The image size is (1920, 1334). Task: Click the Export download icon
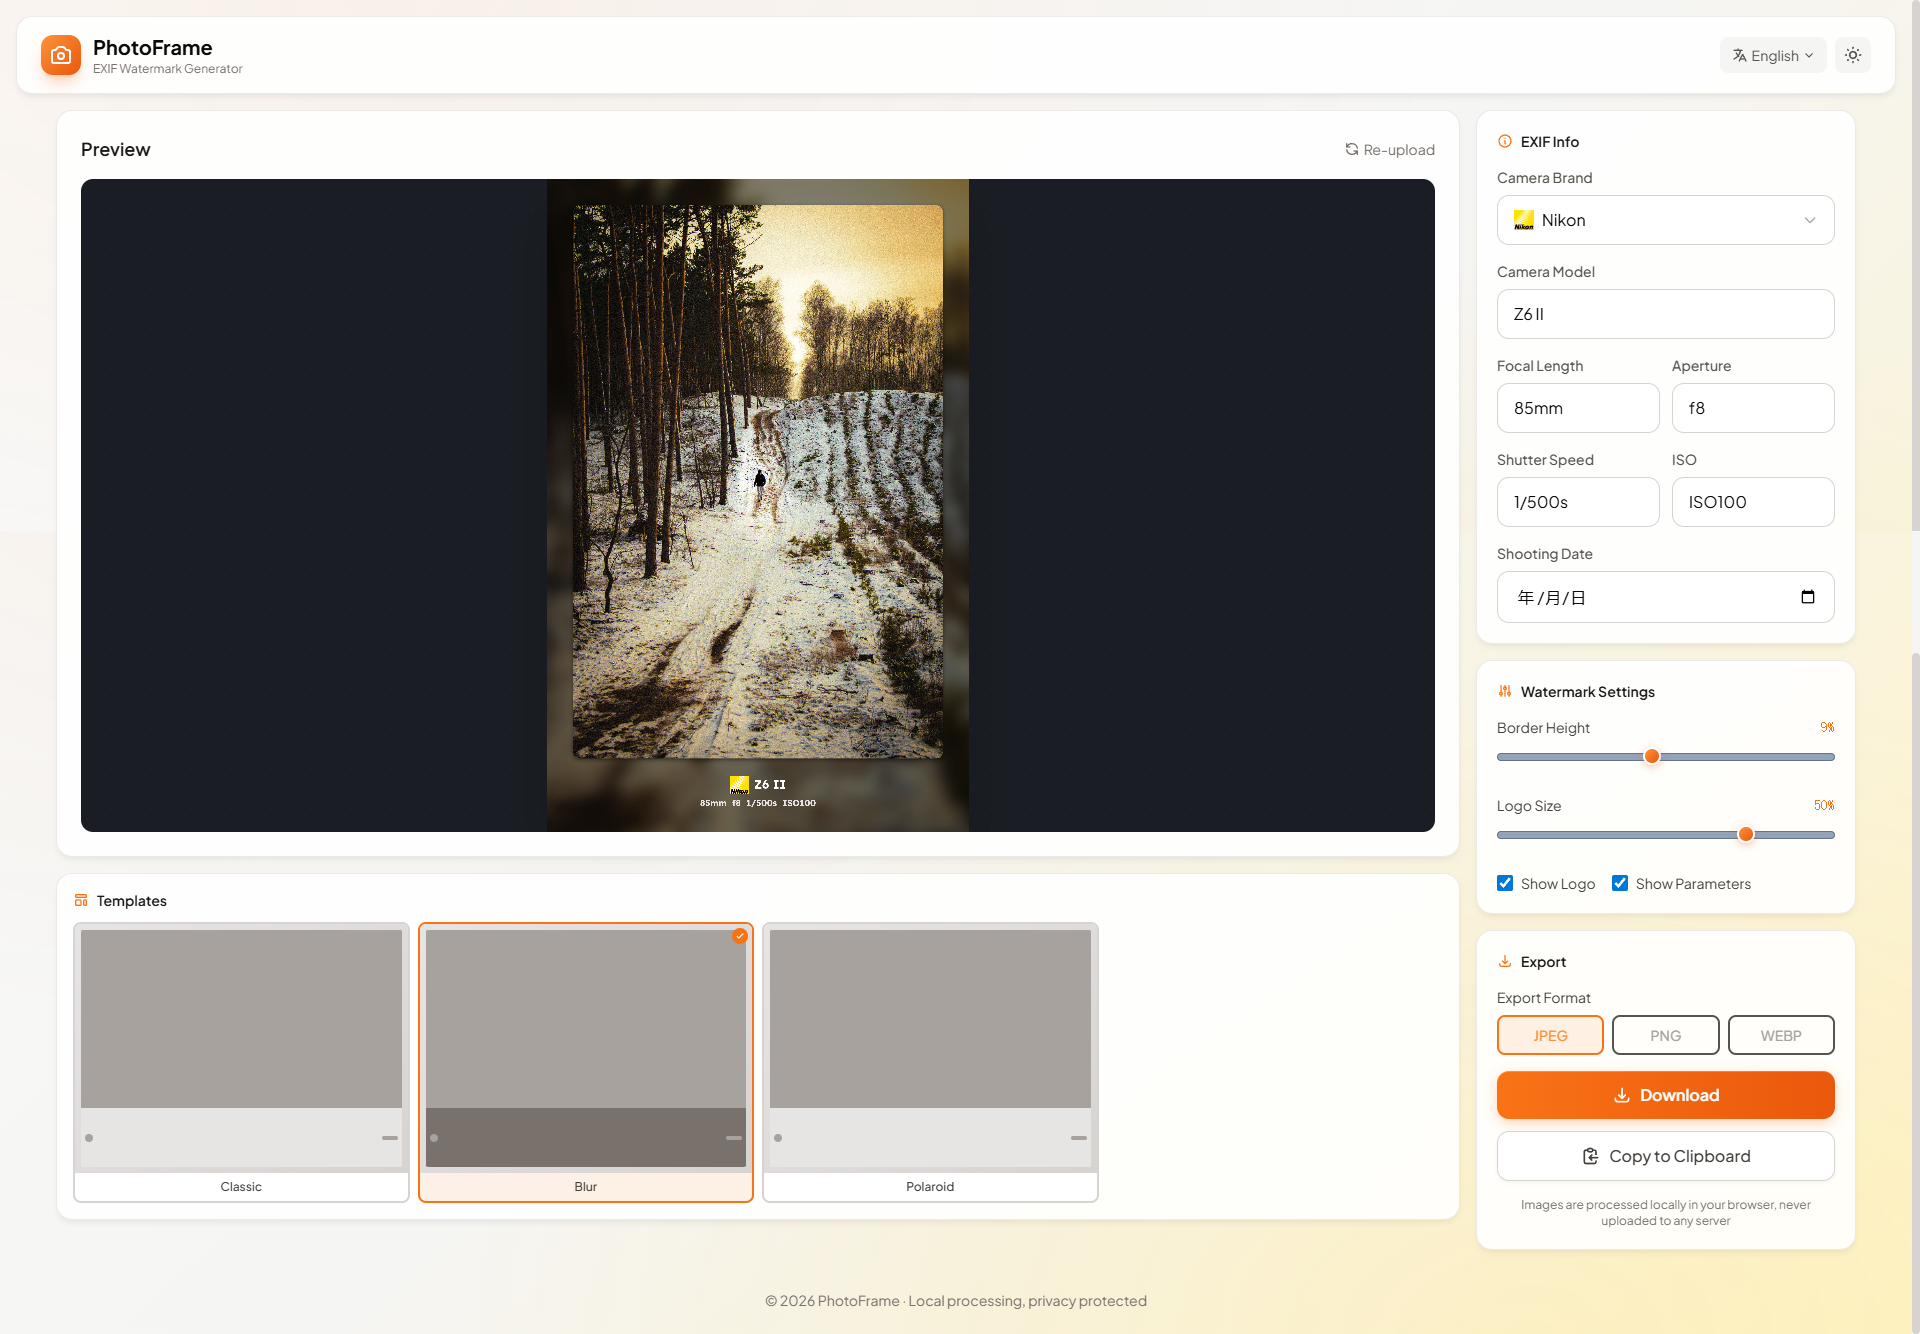1506,961
